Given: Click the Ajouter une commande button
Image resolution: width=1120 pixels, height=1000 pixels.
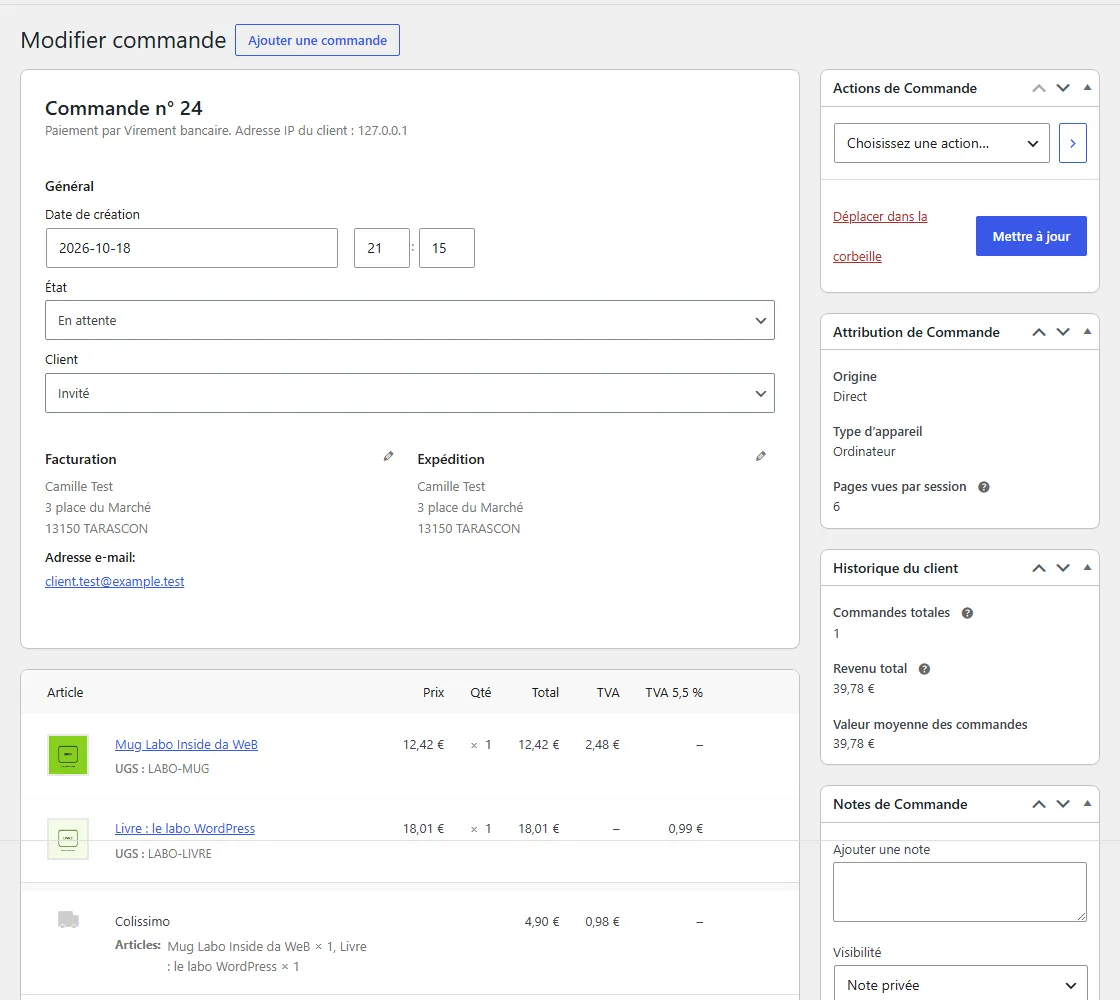Looking at the screenshot, I should [x=317, y=40].
